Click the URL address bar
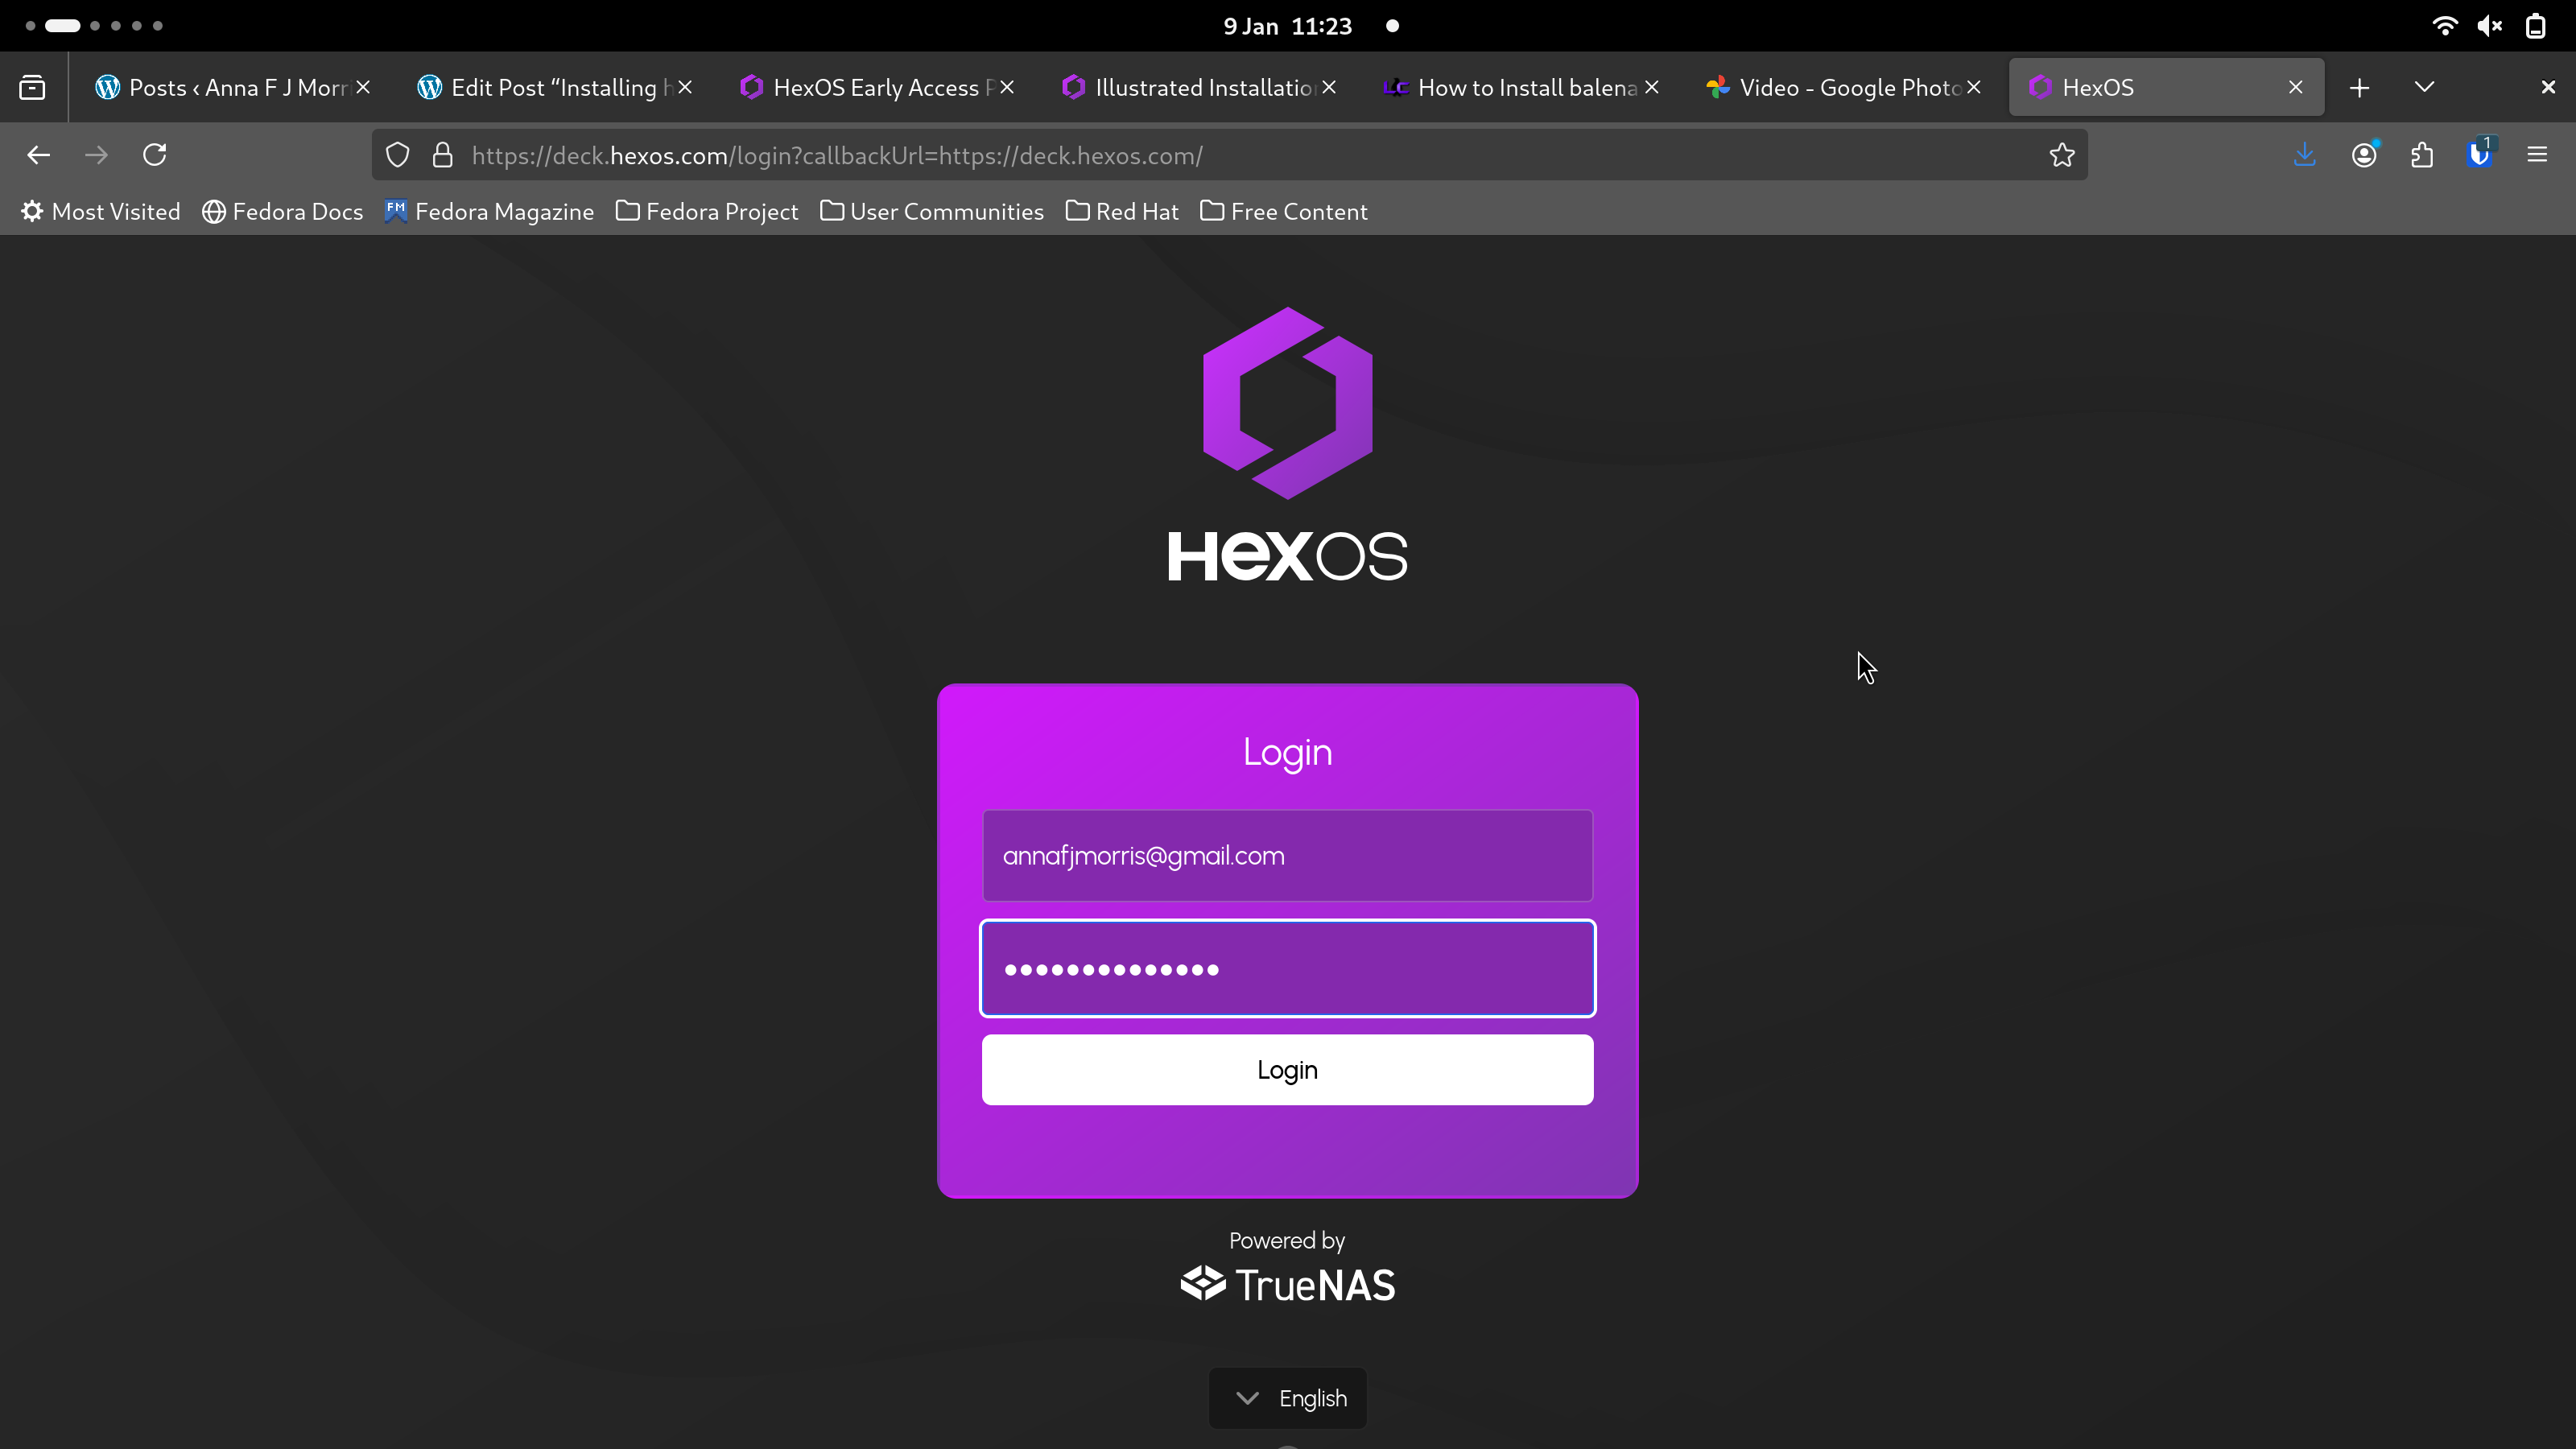This screenshot has height=1449, width=2576. point(1230,155)
